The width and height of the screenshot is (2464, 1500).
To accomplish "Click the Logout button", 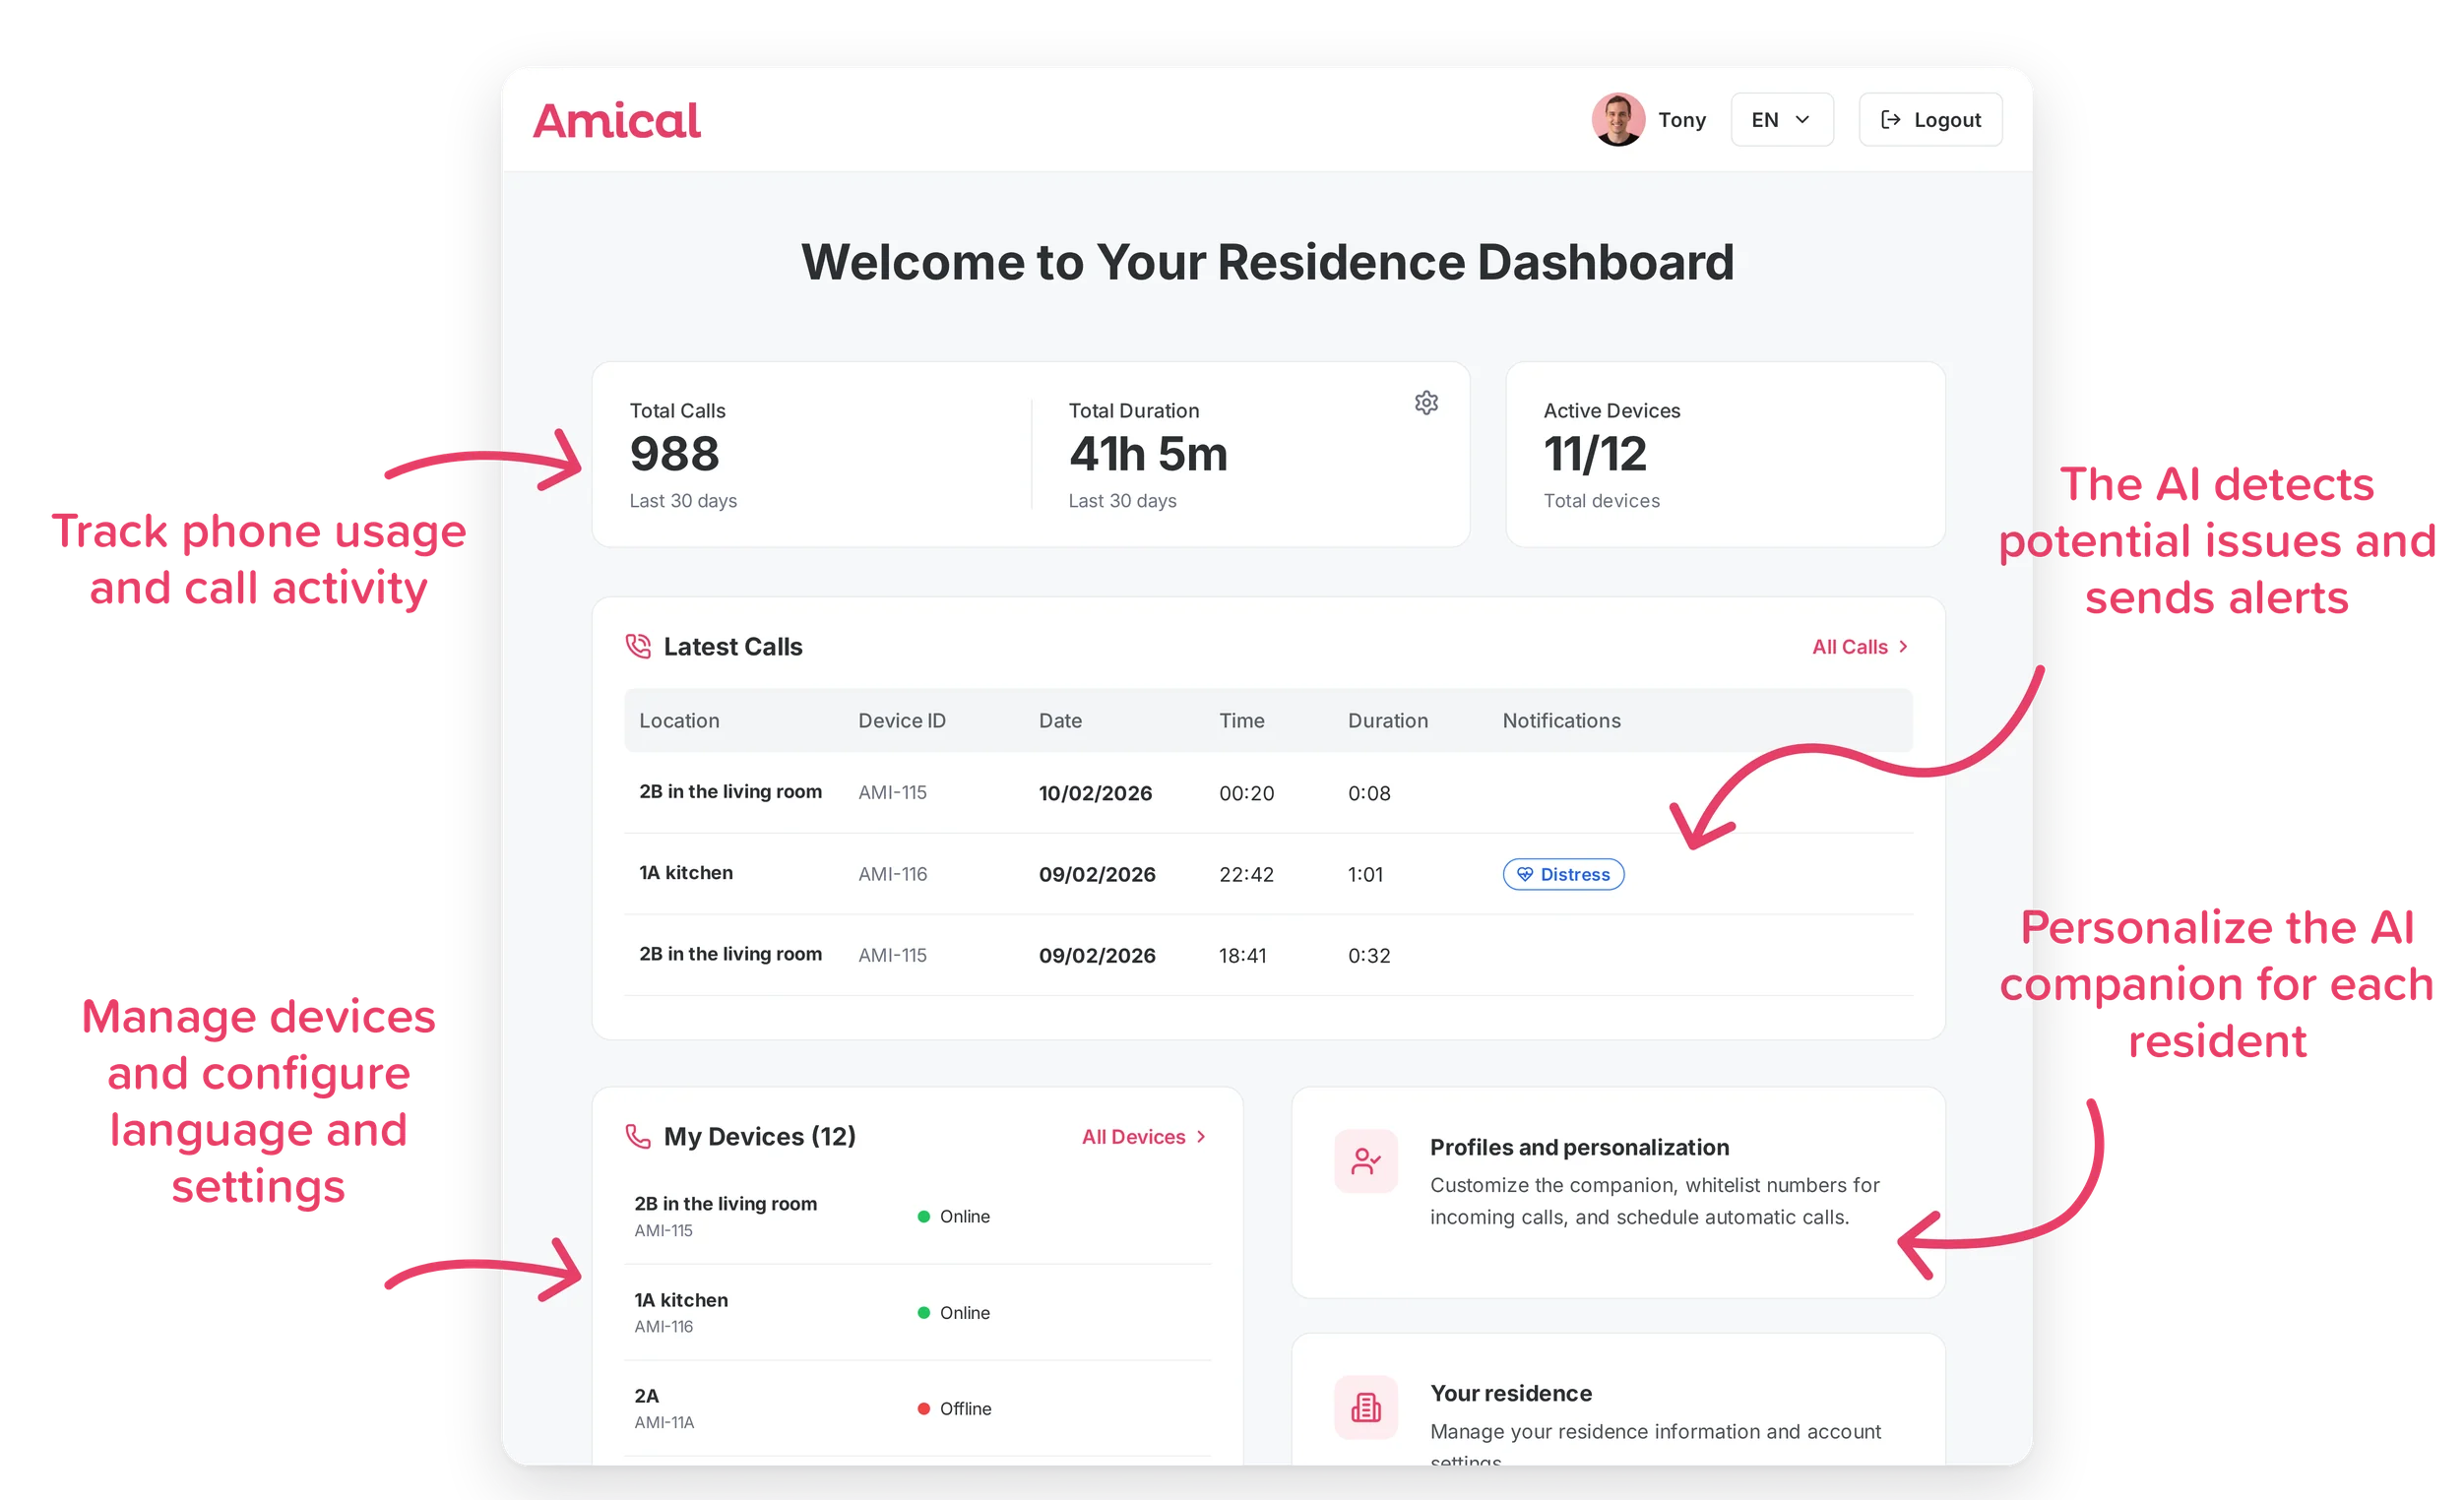I will 1929,120.
